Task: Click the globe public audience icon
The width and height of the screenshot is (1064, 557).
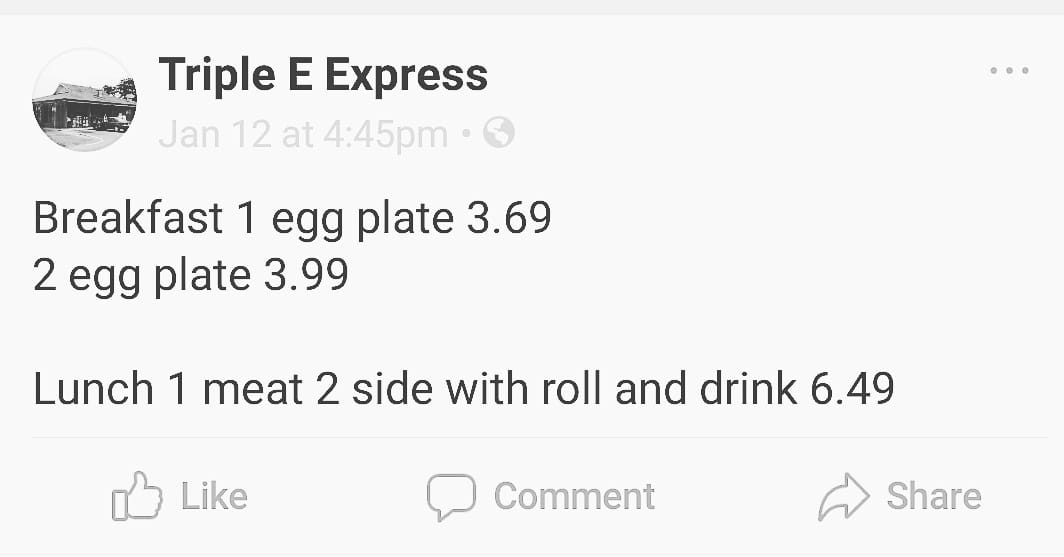Action: [x=498, y=132]
